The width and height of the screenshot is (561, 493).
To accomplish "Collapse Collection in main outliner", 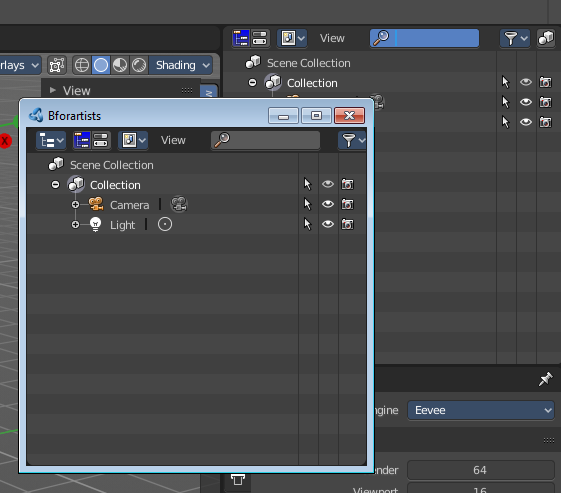I will pyautogui.click(x=252, y=83).
